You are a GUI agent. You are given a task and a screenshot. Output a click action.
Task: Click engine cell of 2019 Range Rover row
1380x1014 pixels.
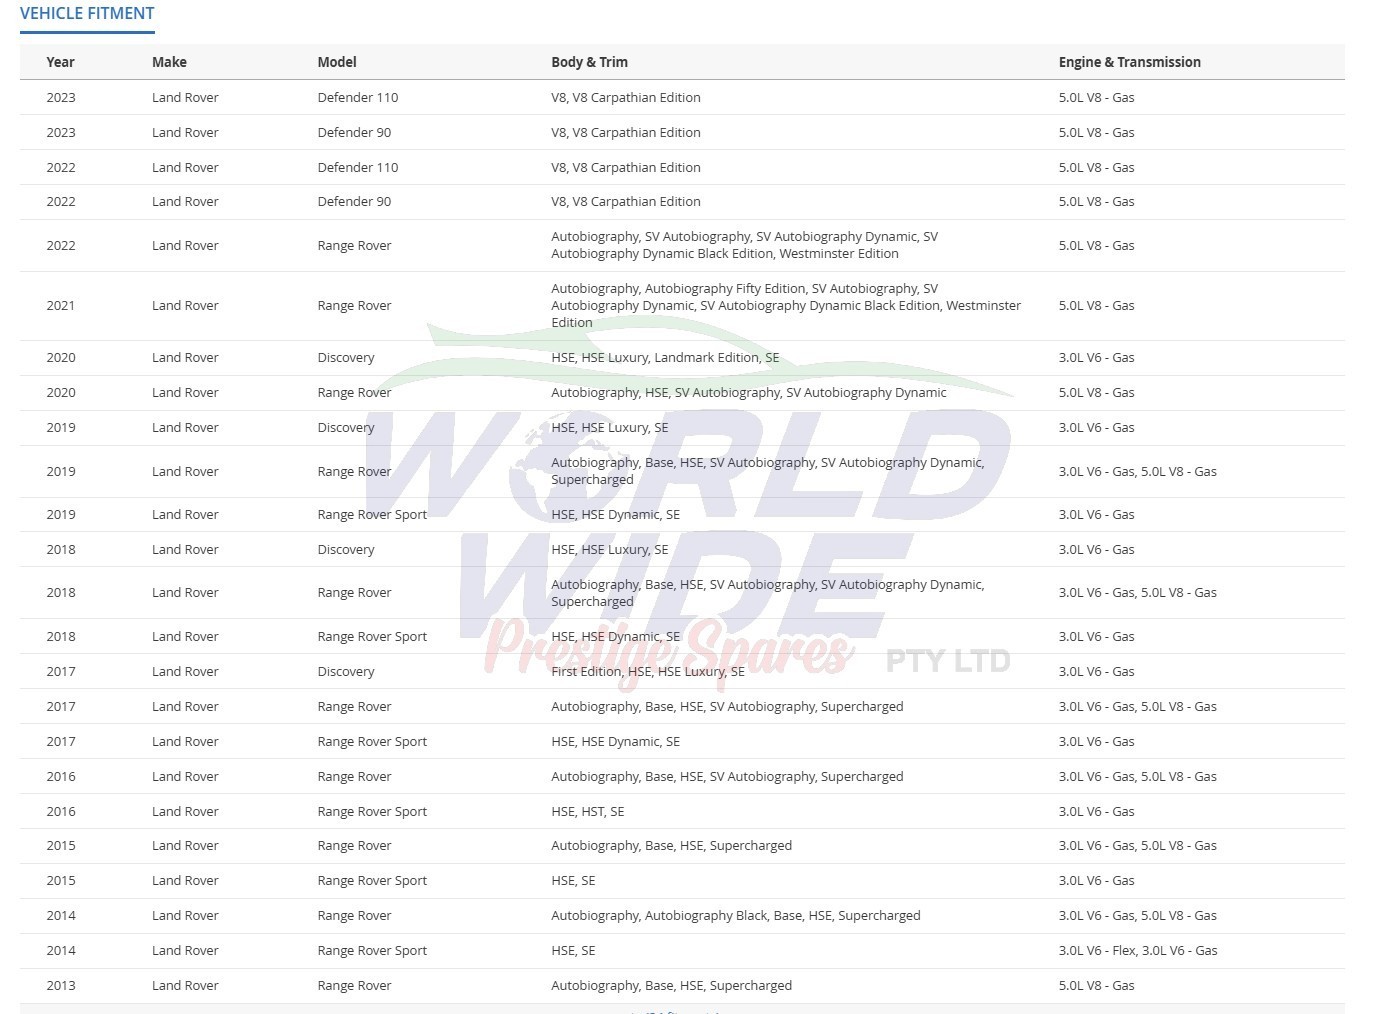point(1138,472)
